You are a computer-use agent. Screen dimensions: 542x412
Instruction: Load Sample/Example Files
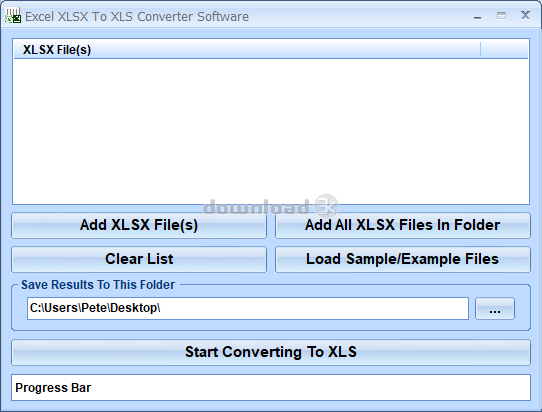point(403,259)
